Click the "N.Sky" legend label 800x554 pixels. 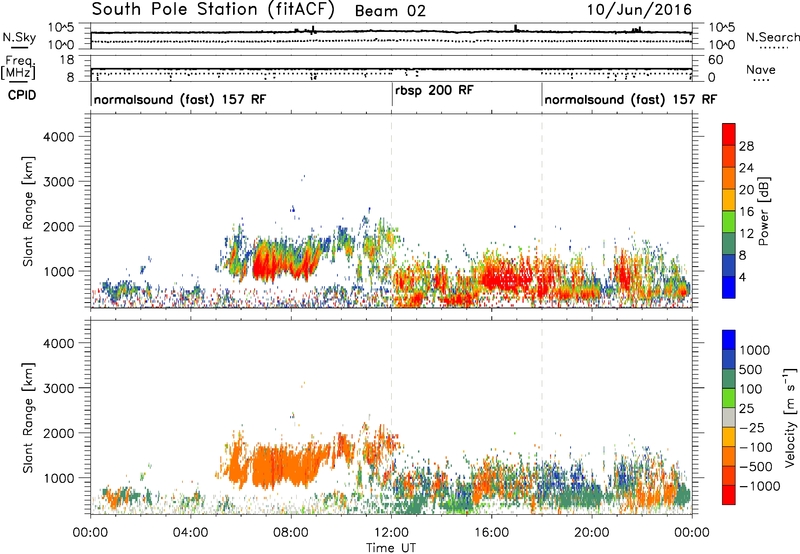point(19,37)
